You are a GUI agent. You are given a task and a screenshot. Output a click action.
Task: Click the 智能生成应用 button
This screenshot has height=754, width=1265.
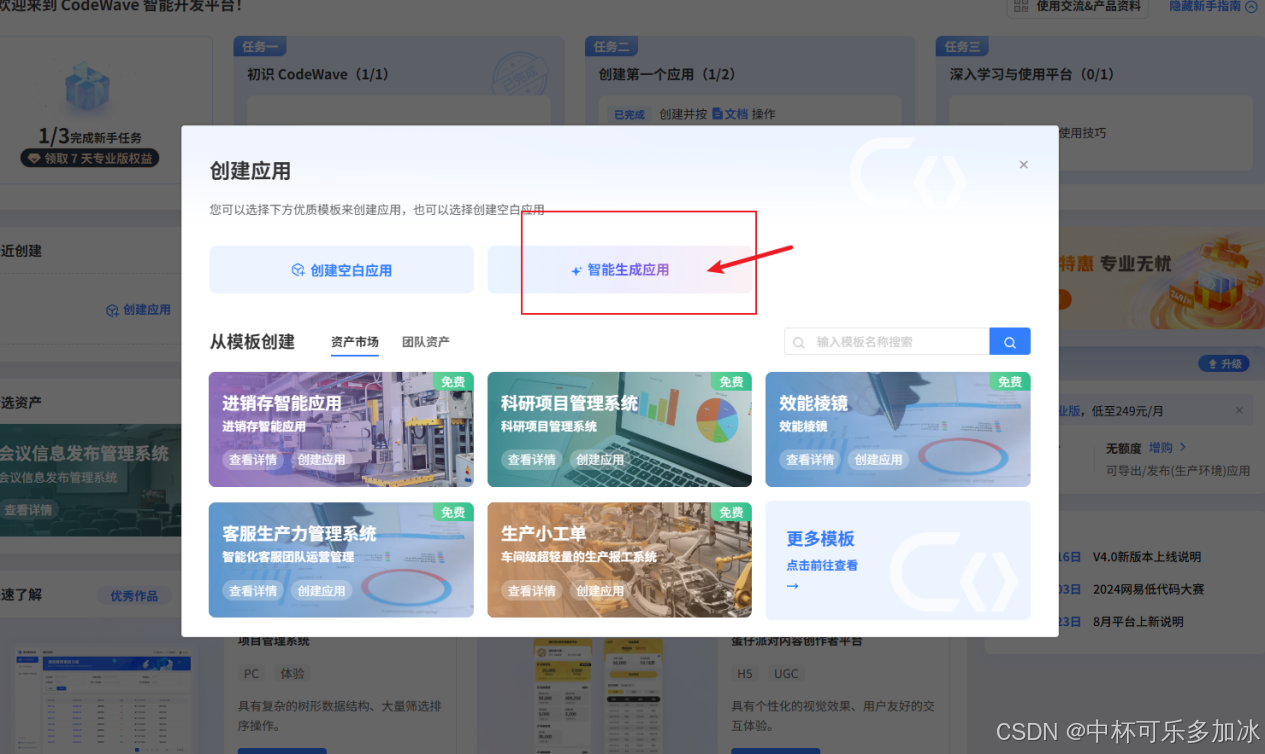[620, 270]
